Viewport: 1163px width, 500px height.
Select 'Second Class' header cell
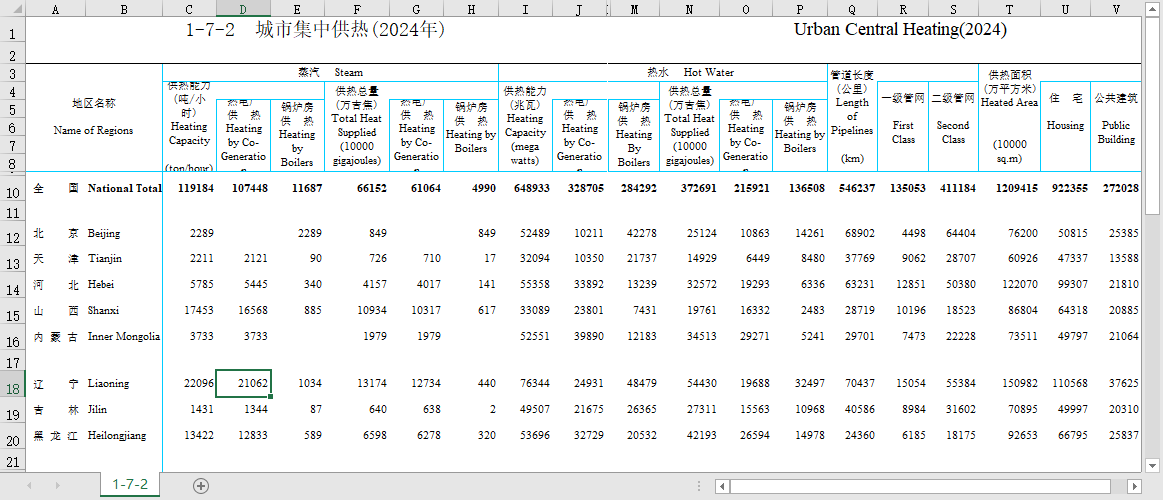[x=953, y=126]
